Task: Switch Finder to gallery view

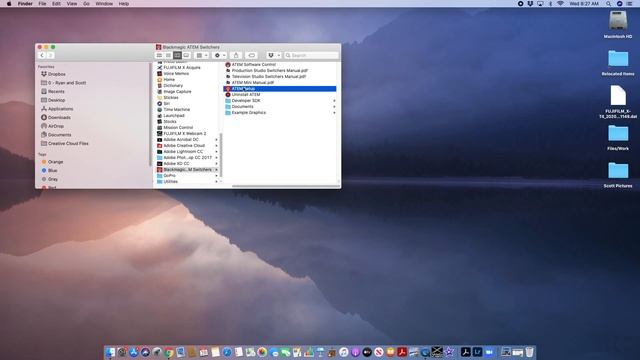Action: 186,55
